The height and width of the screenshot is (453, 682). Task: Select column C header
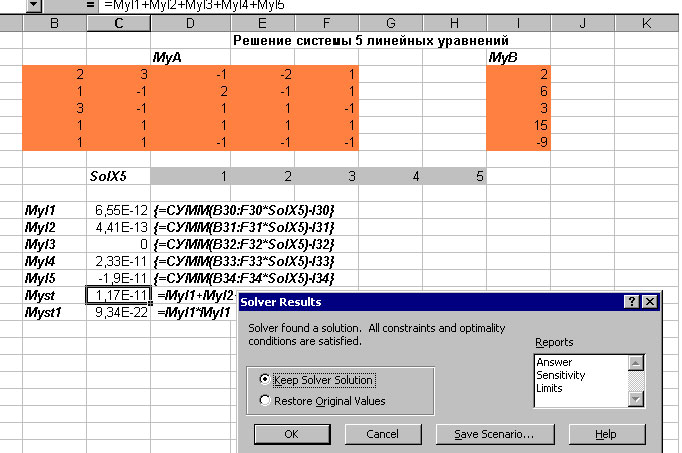click(x=119, y=22)
